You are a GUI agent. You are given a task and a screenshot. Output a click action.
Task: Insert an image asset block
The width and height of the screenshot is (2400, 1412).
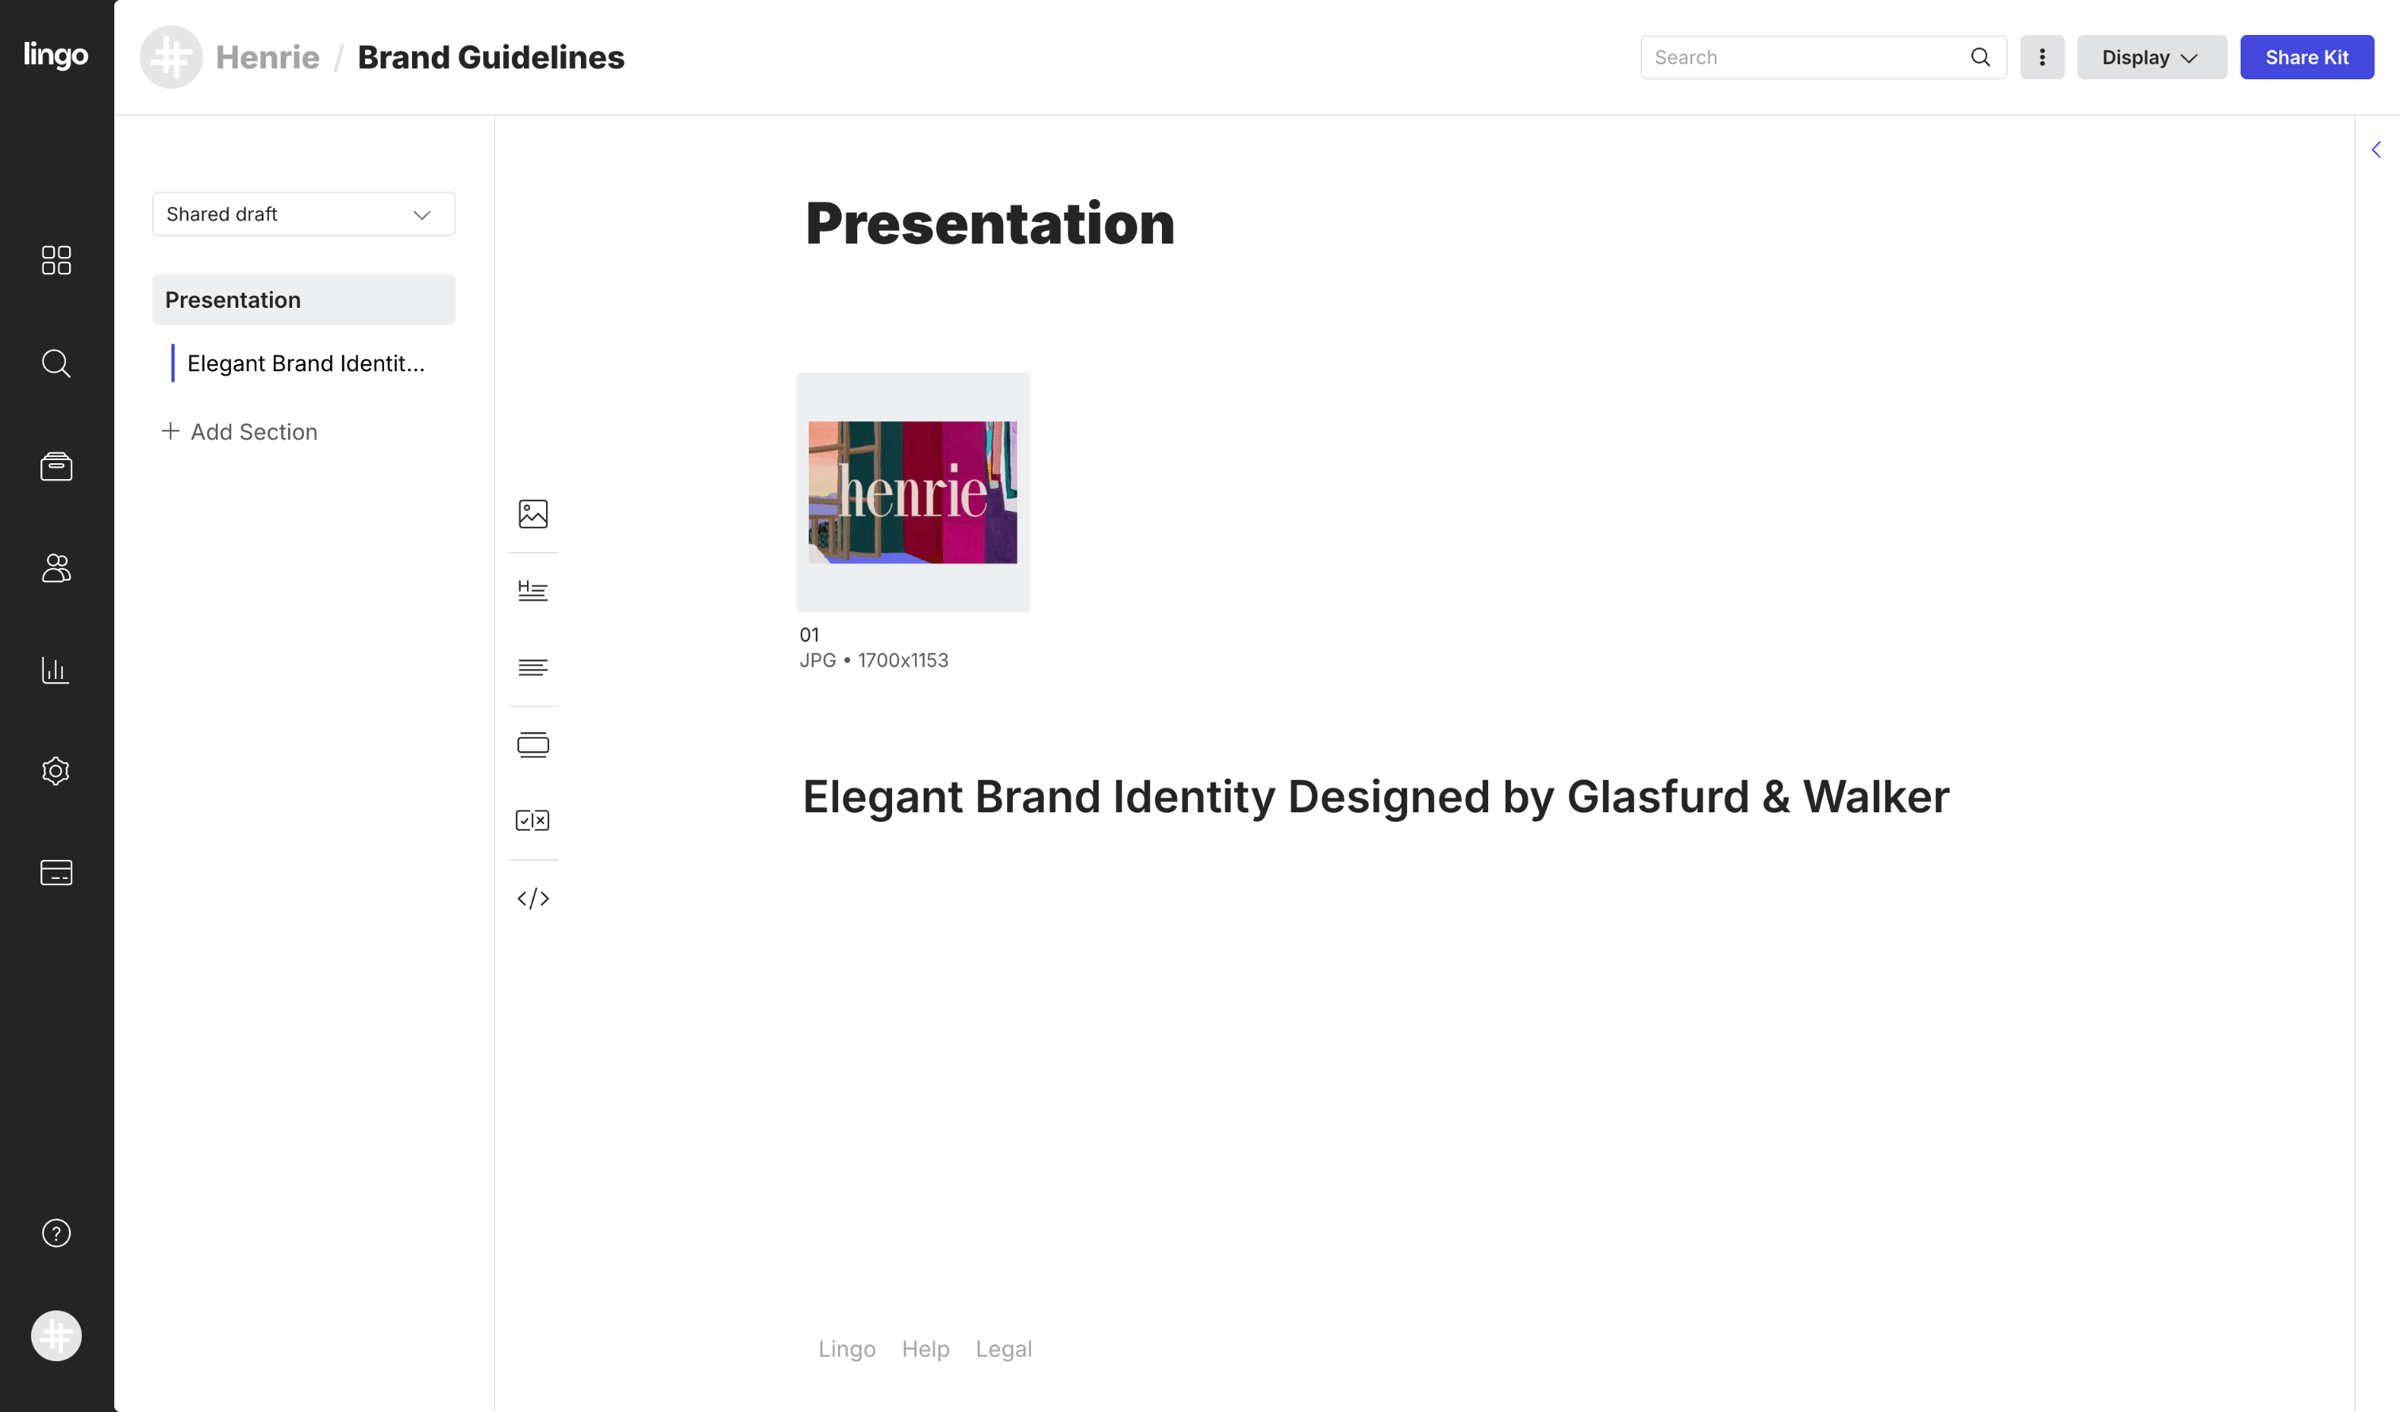[533, 514]
